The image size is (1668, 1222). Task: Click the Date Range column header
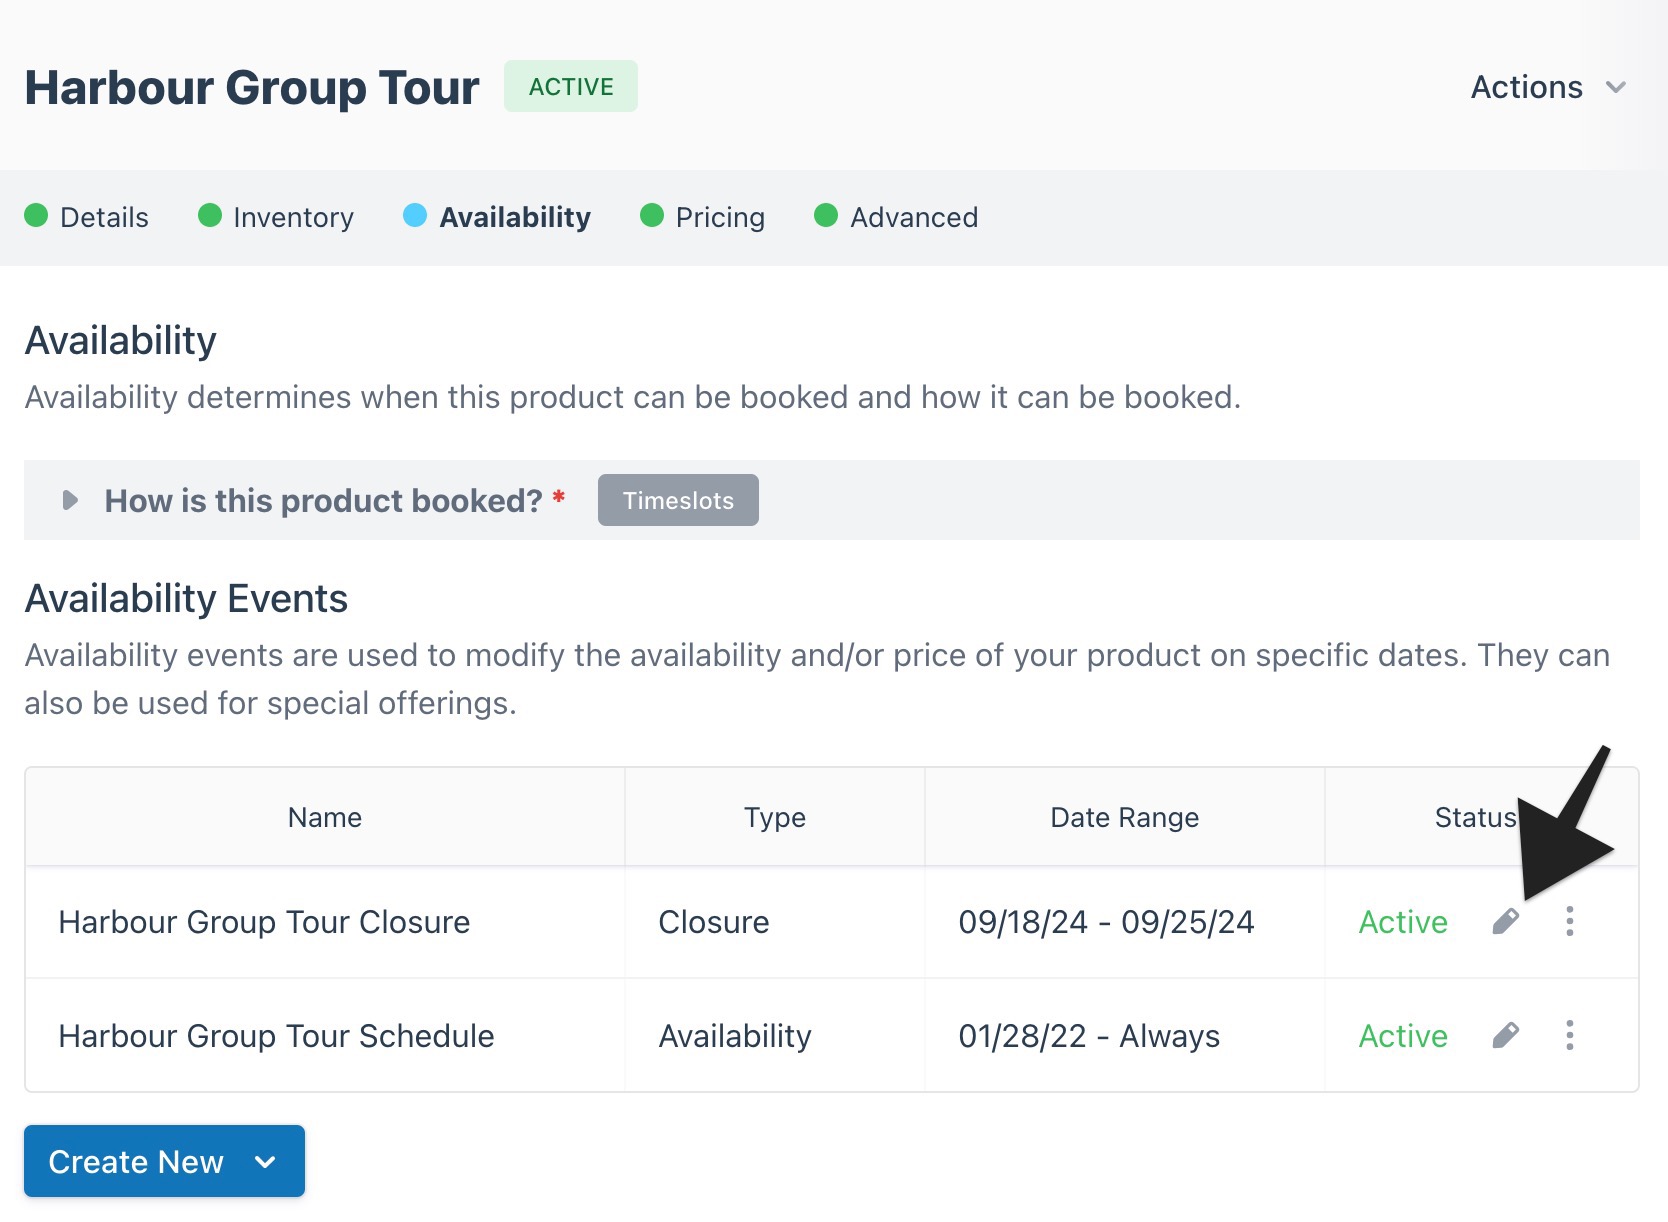pos(1125,817)
